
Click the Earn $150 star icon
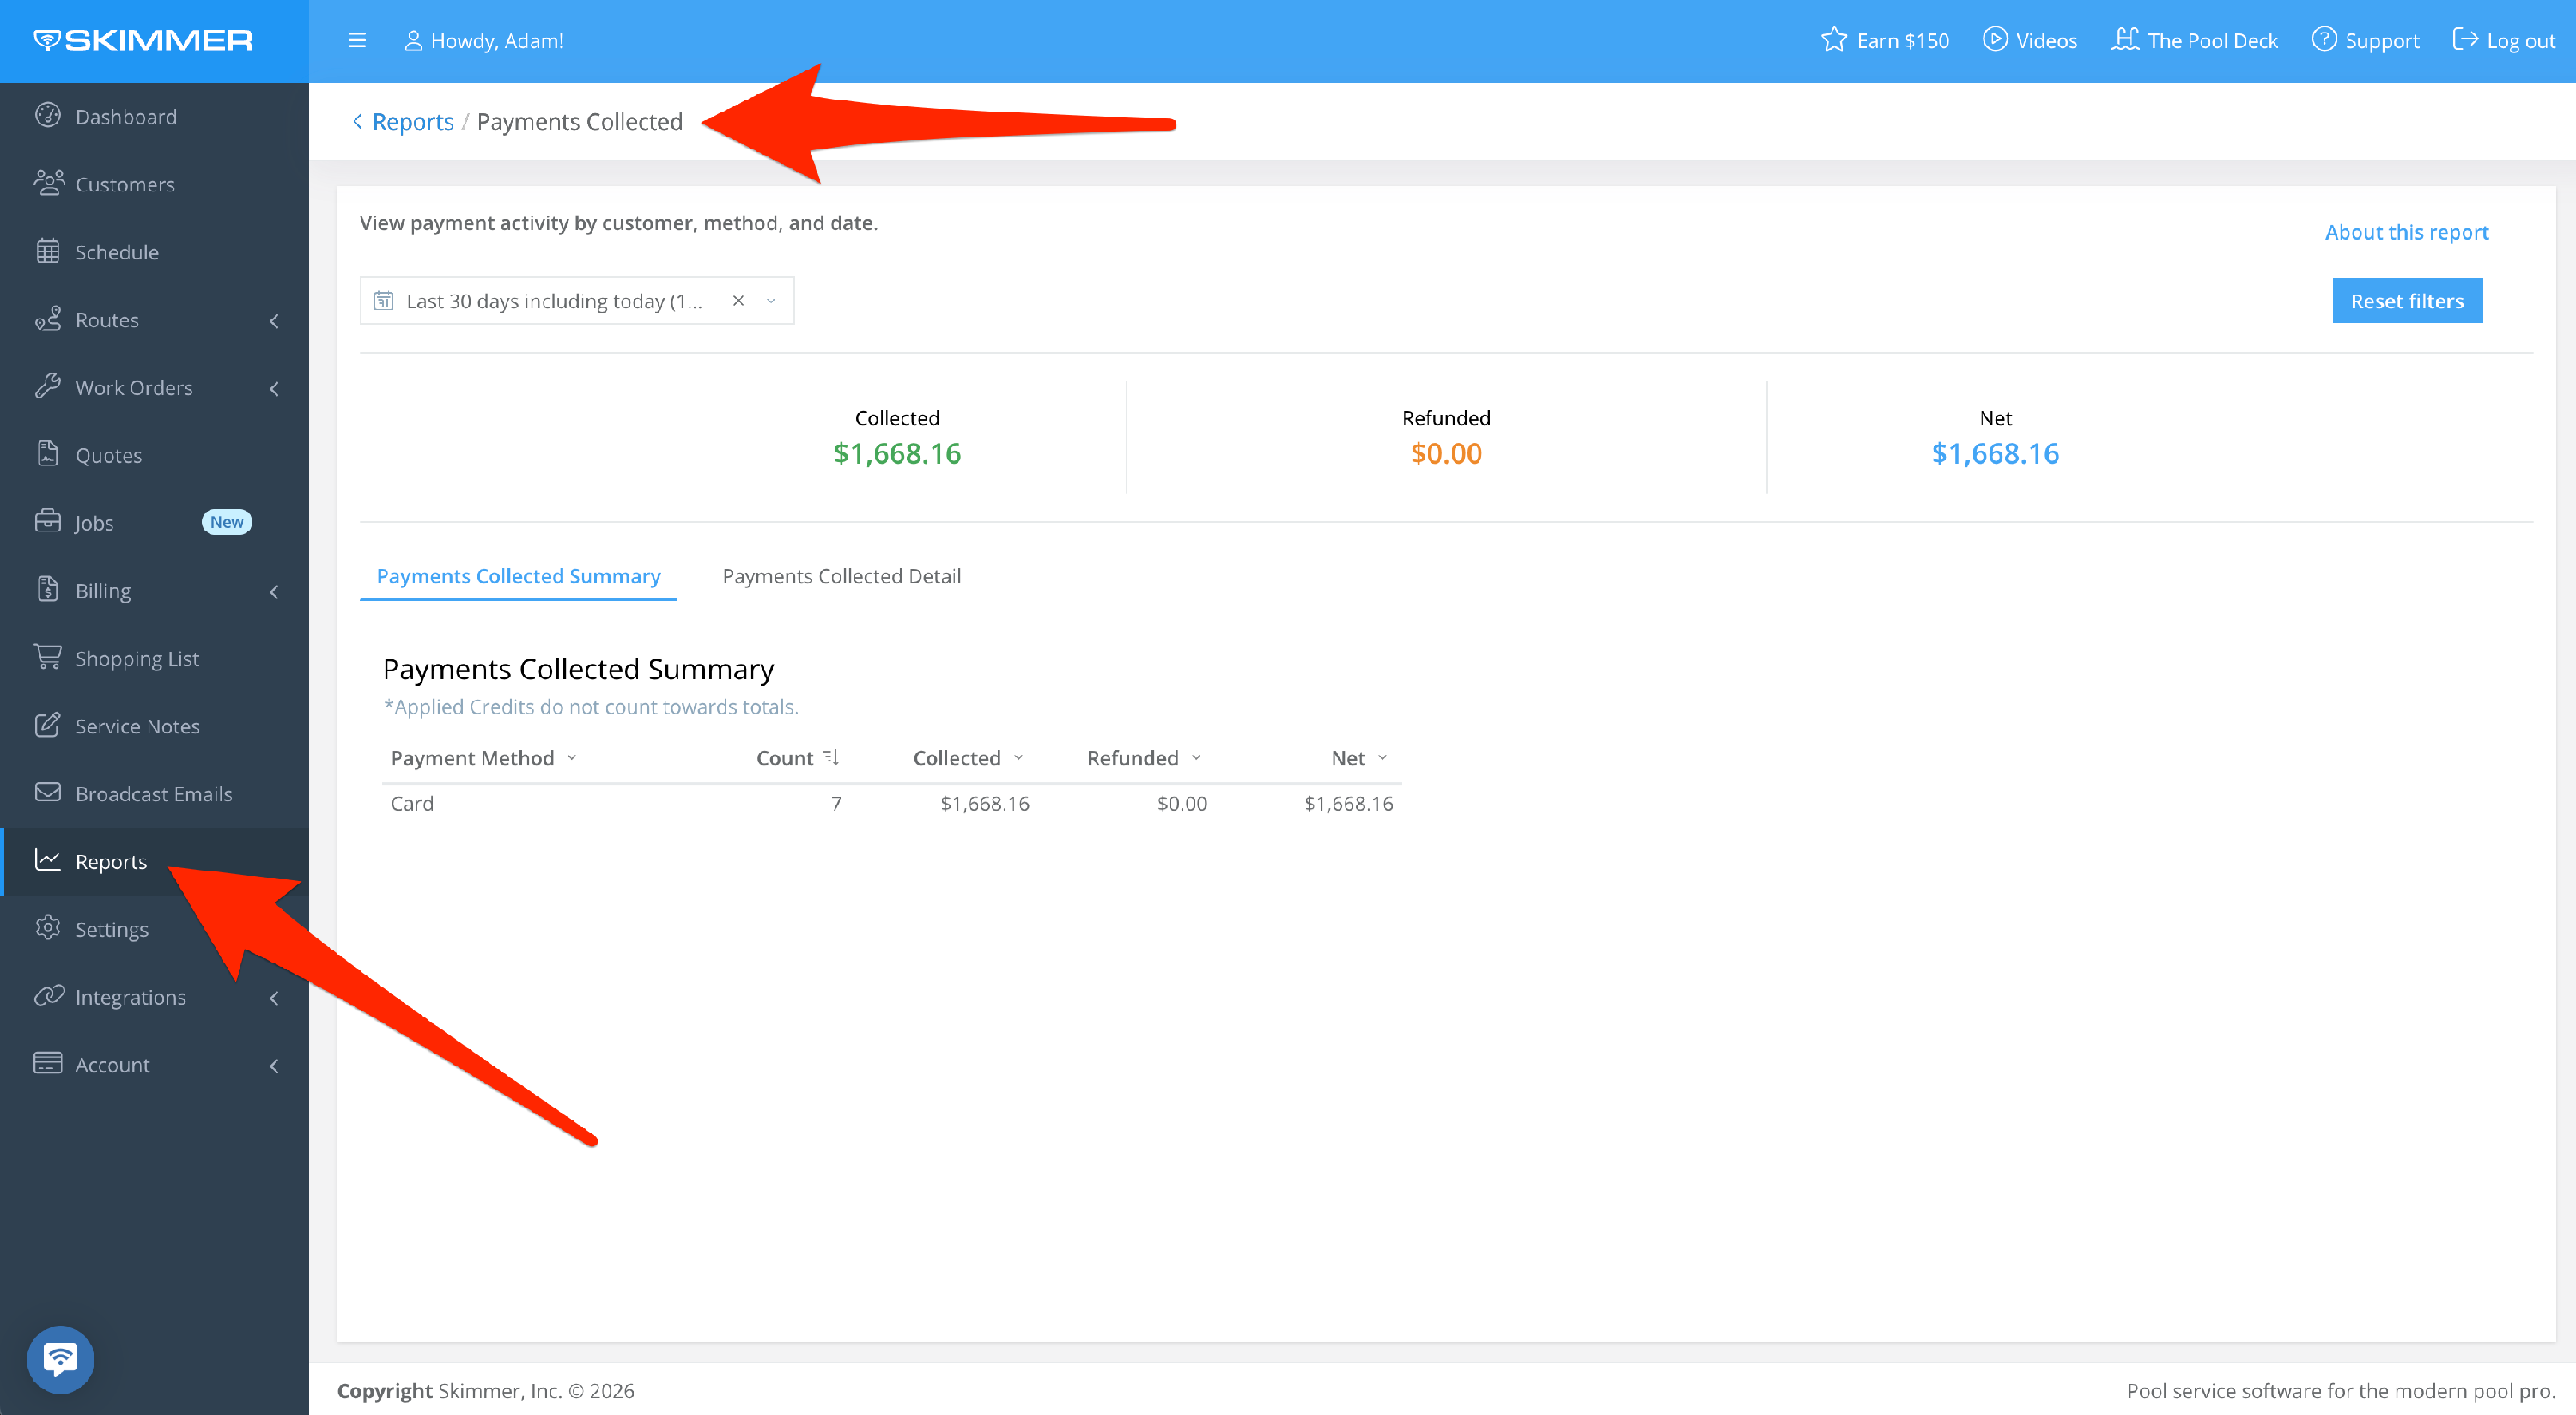(x=1833, y=40)
